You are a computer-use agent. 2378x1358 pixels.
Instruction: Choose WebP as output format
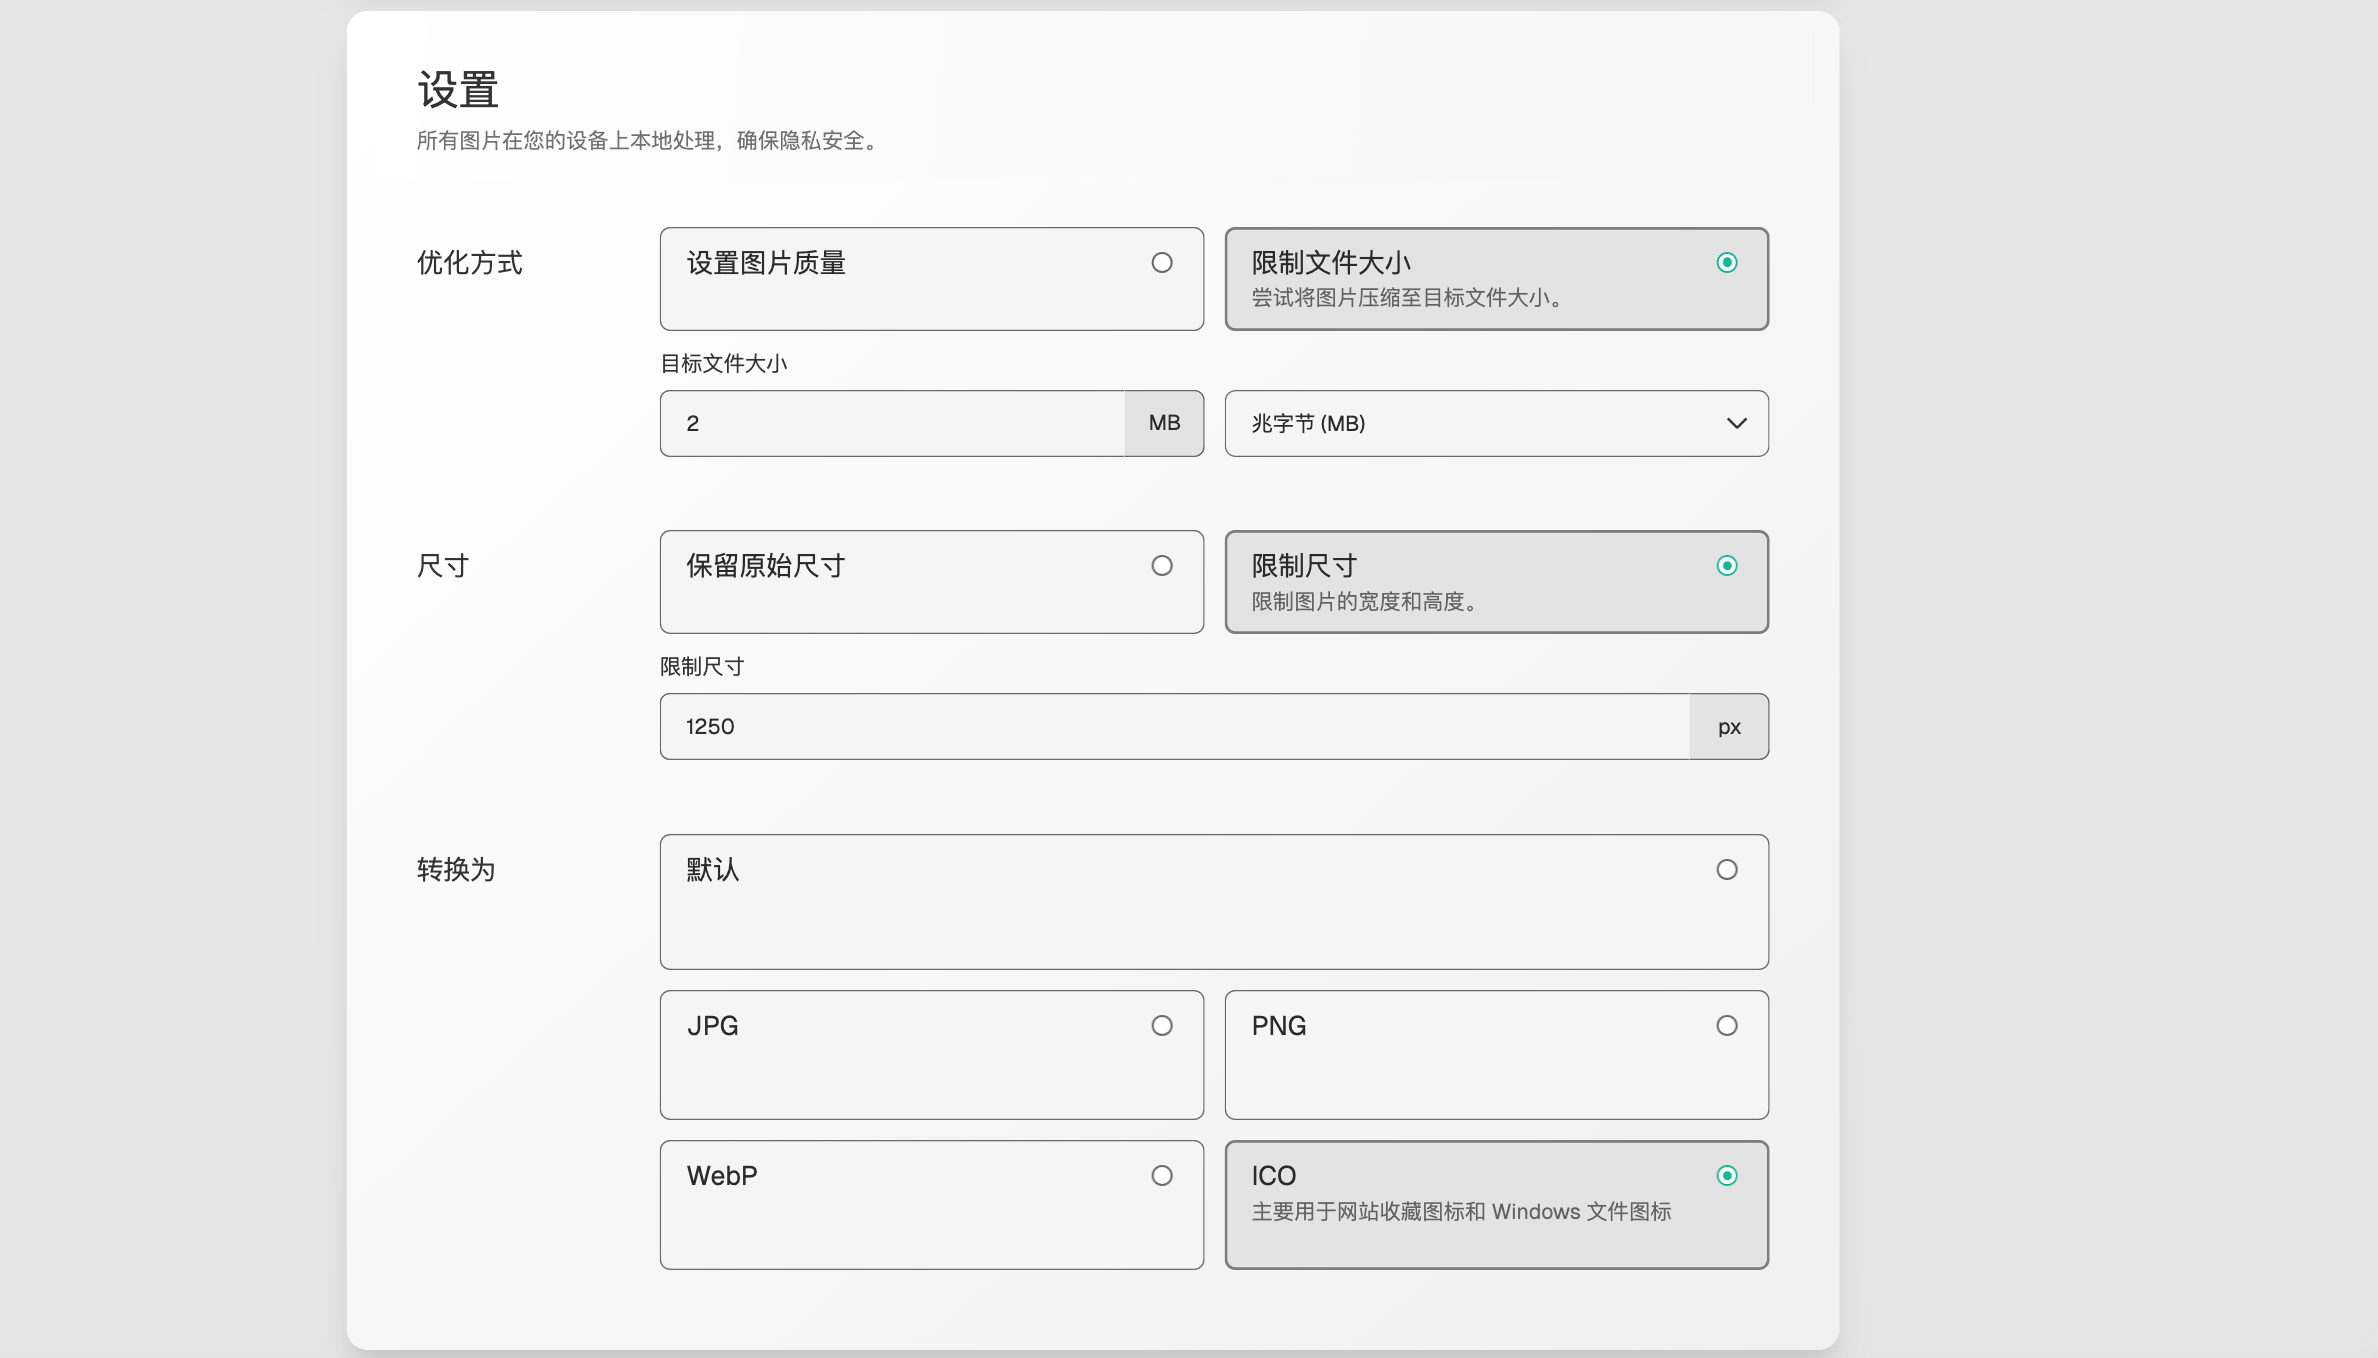click(1161, 1176)
